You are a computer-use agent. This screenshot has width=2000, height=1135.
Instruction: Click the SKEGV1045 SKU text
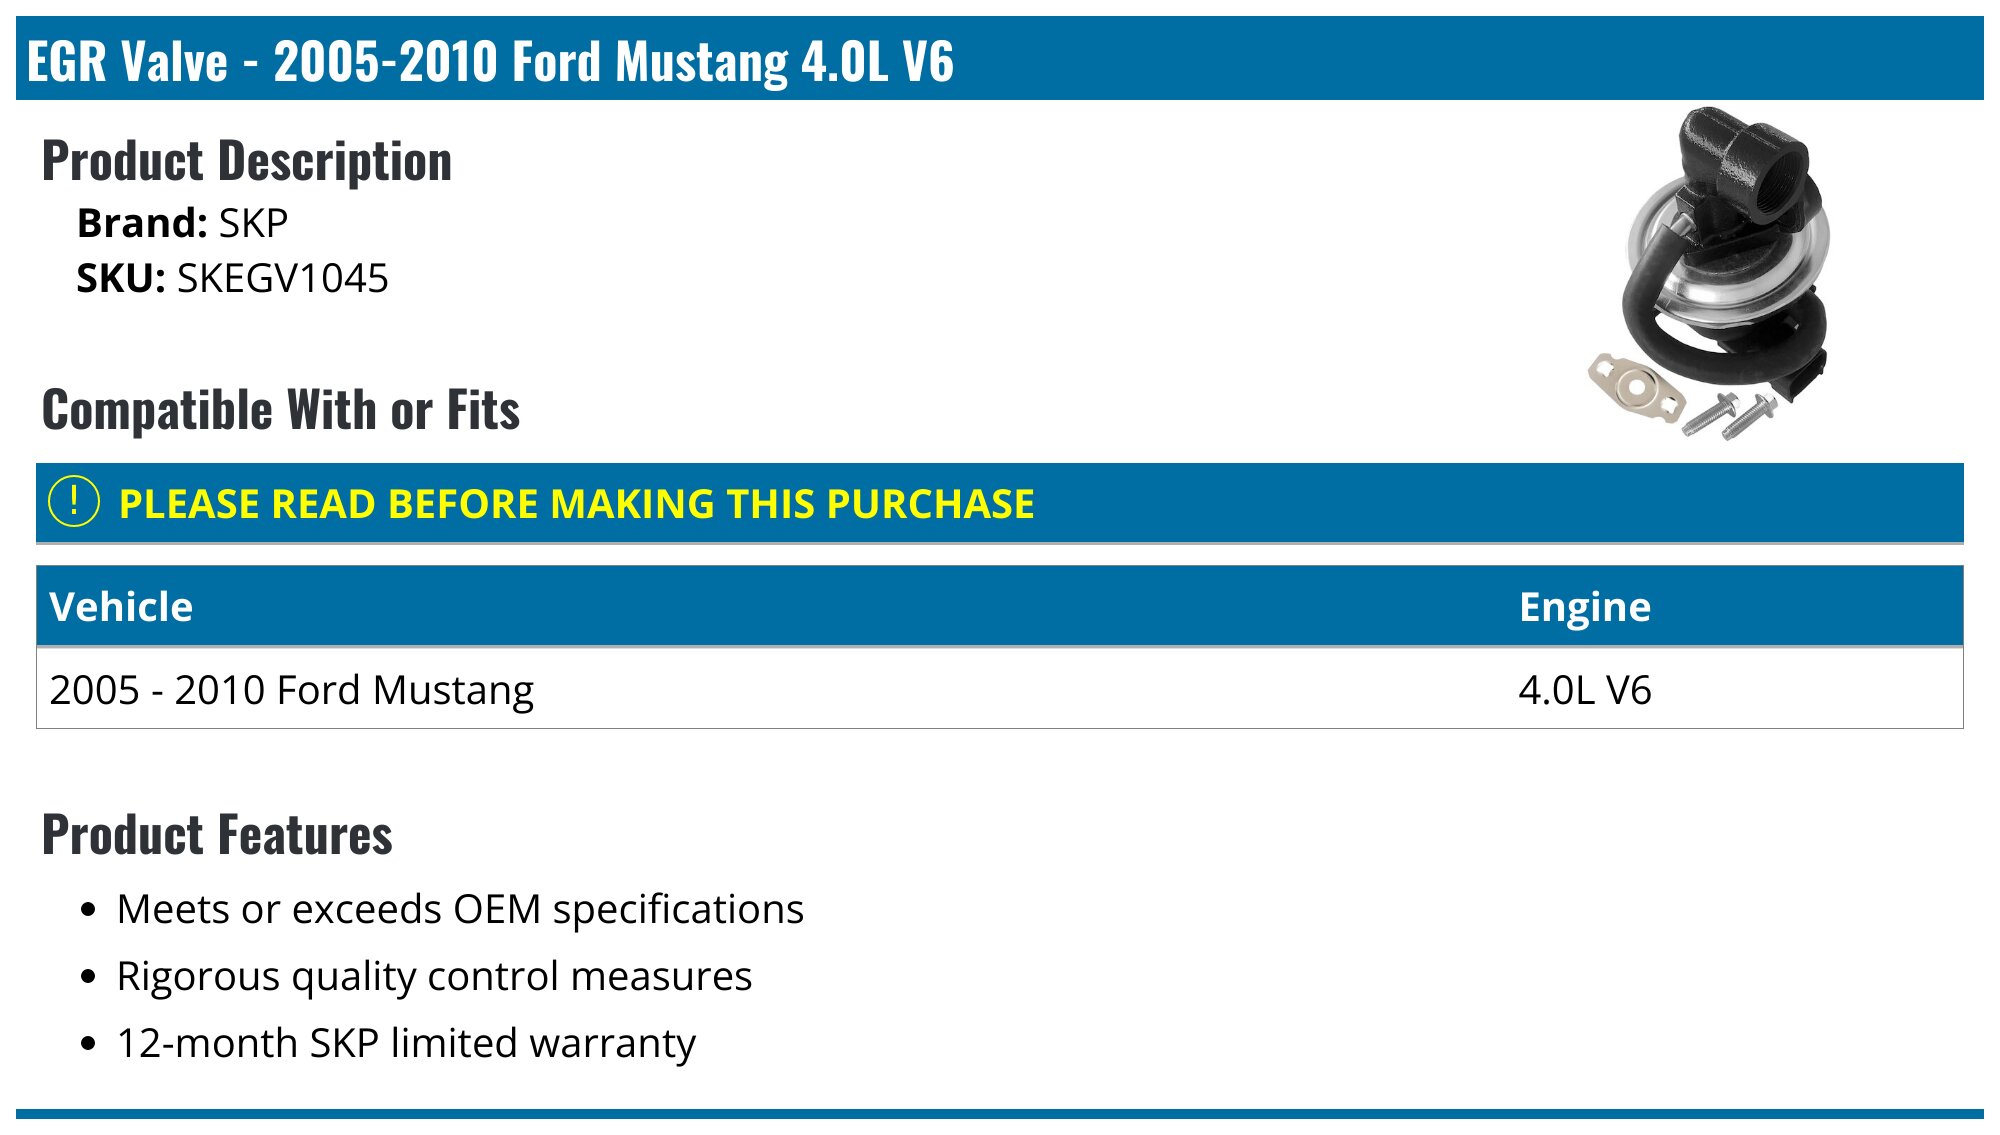[x=283, y=278]
